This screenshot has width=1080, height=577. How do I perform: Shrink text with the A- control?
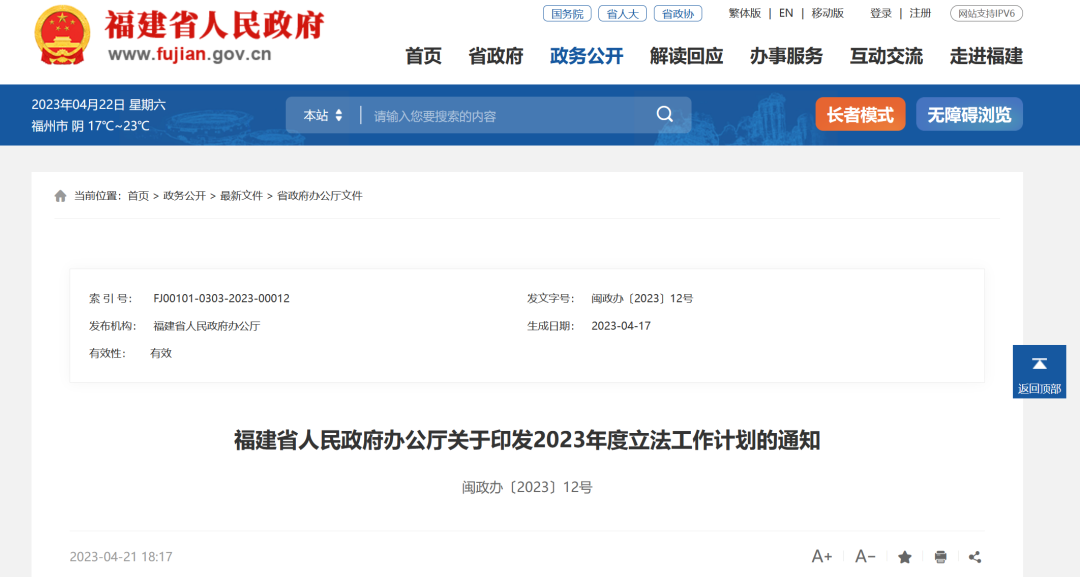click(866, 556)
